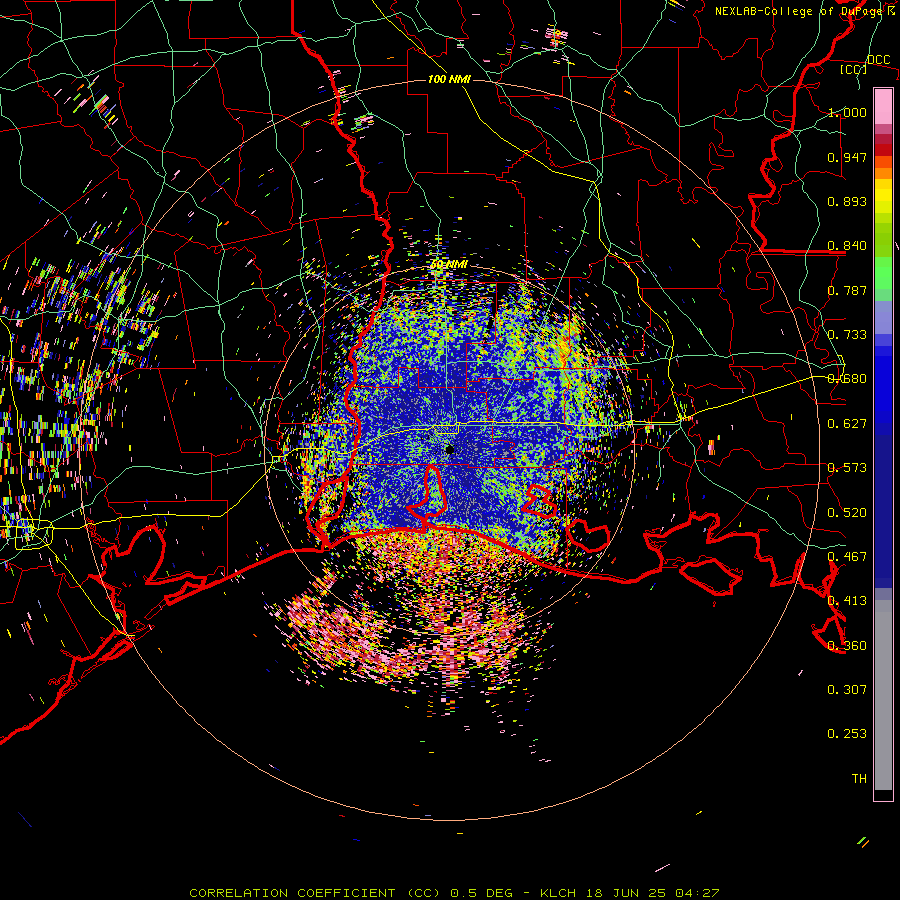Select the 0.893 scale value
The image size is (900, 900).
847,201
